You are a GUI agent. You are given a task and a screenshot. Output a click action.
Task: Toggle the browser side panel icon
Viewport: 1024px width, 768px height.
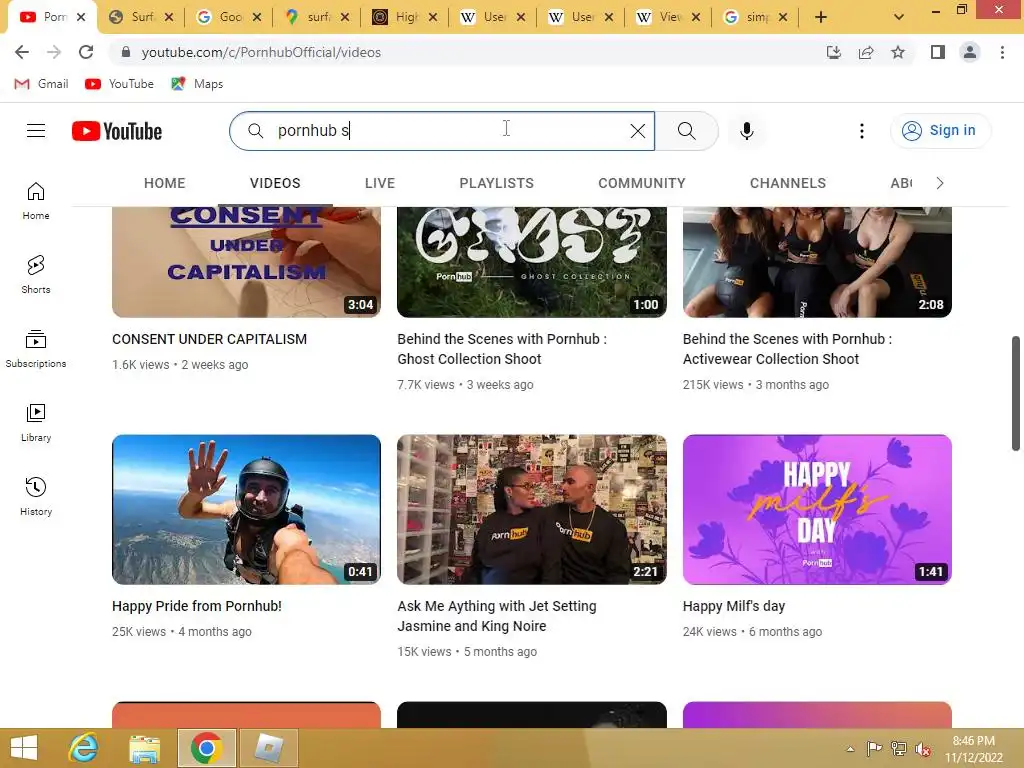pos(938,52)
